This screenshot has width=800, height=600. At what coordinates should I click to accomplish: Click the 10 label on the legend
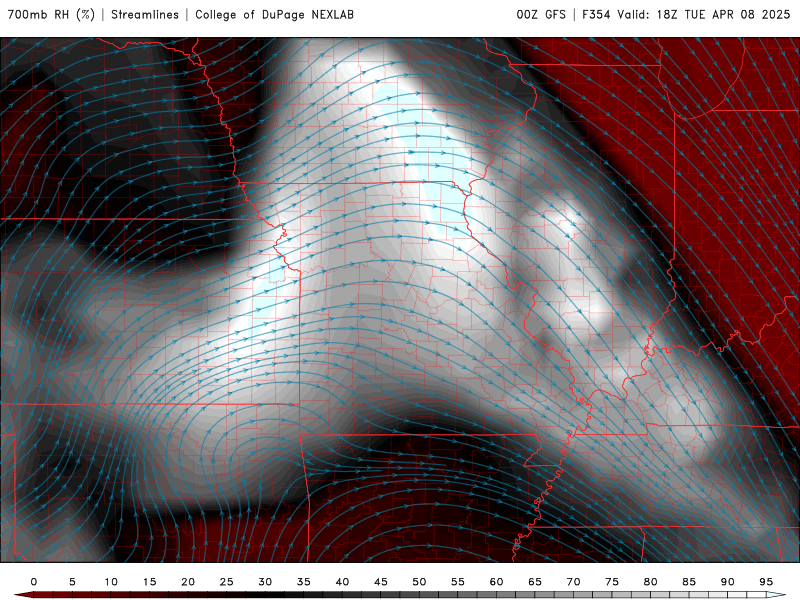tap(111, 582)
